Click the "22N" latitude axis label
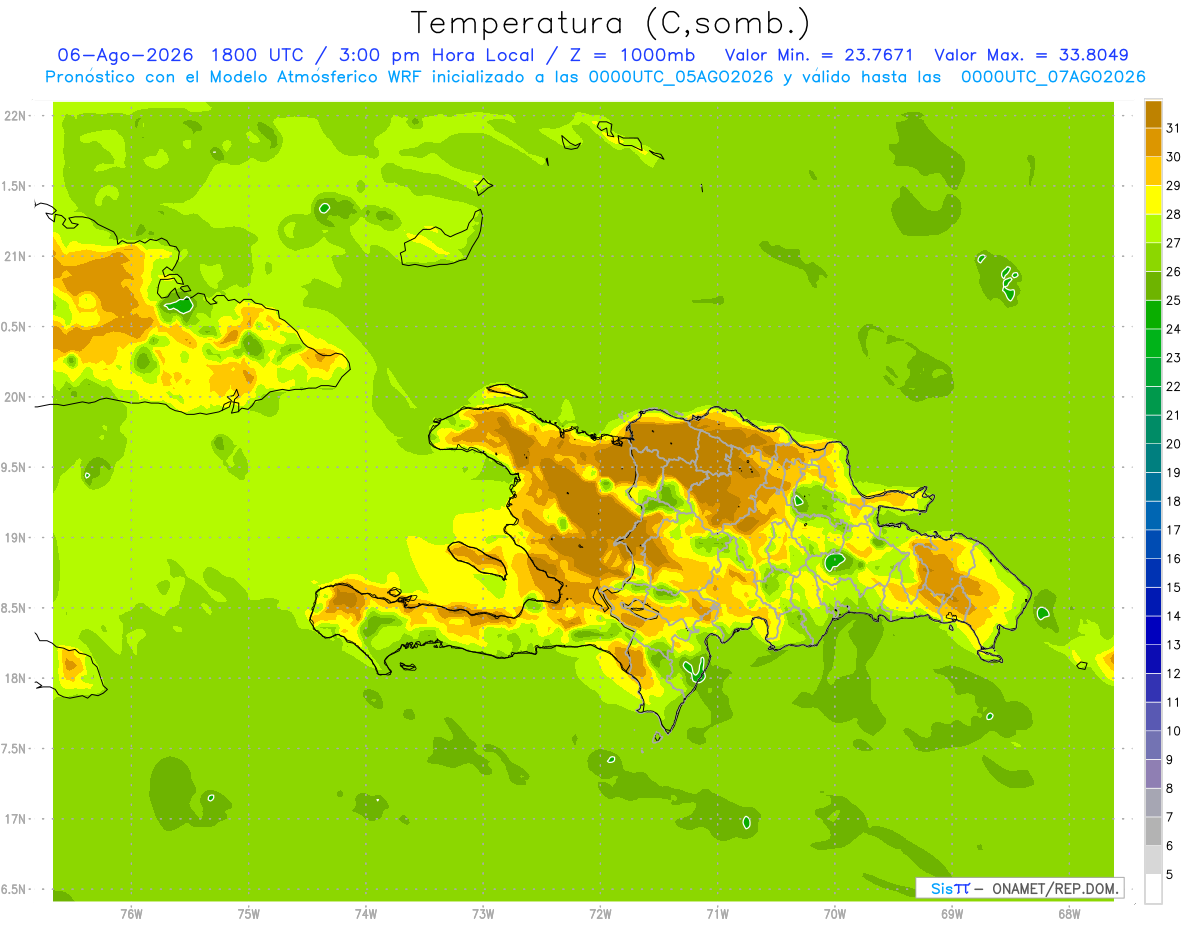 (17, 115)
